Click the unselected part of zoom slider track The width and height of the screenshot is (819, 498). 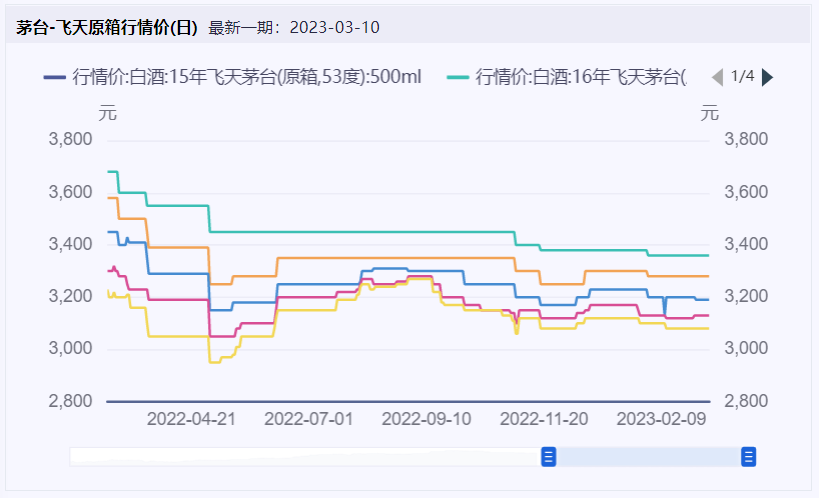306,457
